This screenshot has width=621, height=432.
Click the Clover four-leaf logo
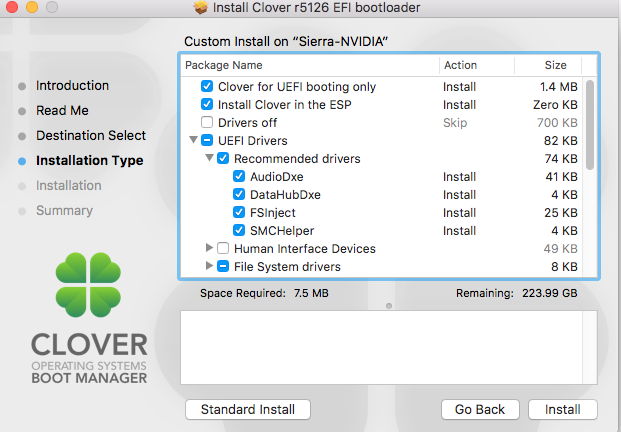88,285
